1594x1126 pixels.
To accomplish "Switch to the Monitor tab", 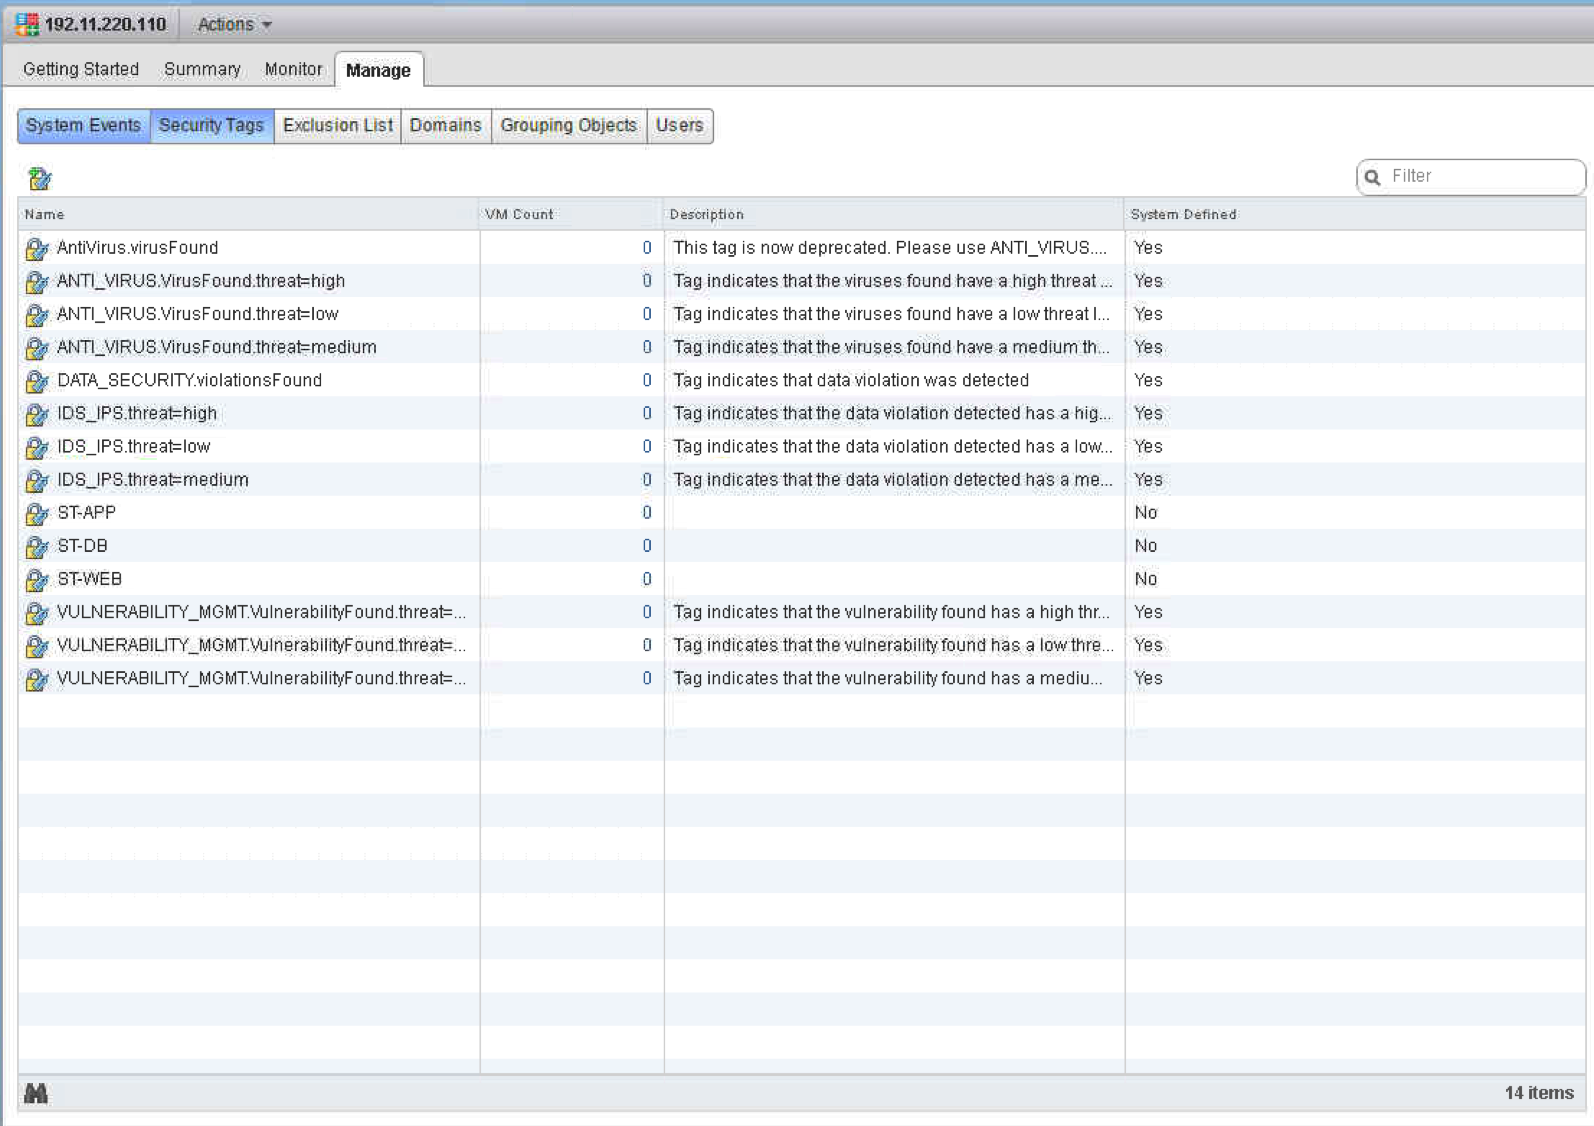I will 293,69.
